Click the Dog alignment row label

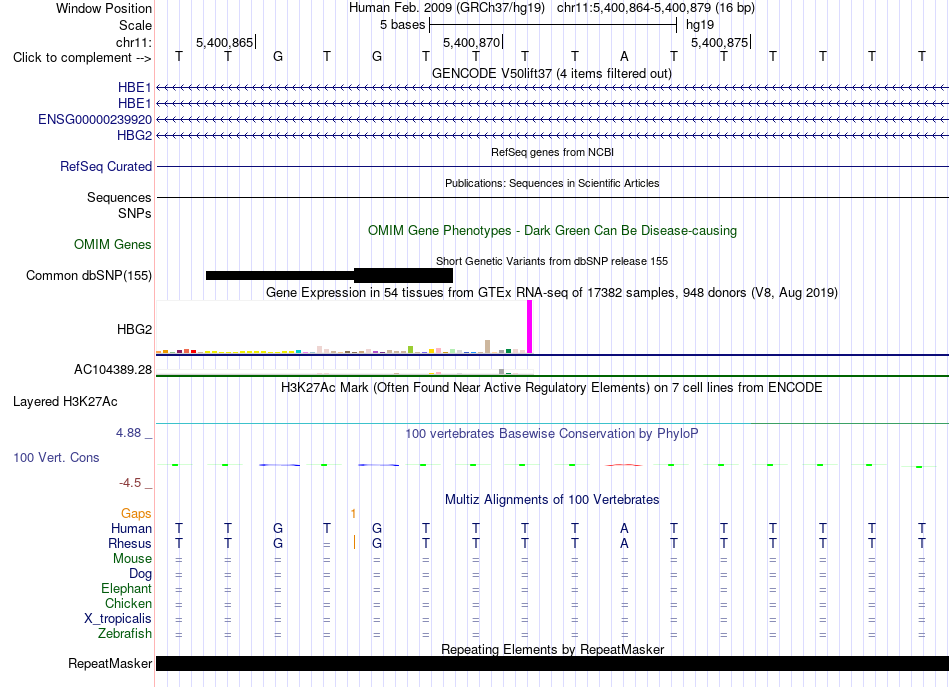point(140,574)
